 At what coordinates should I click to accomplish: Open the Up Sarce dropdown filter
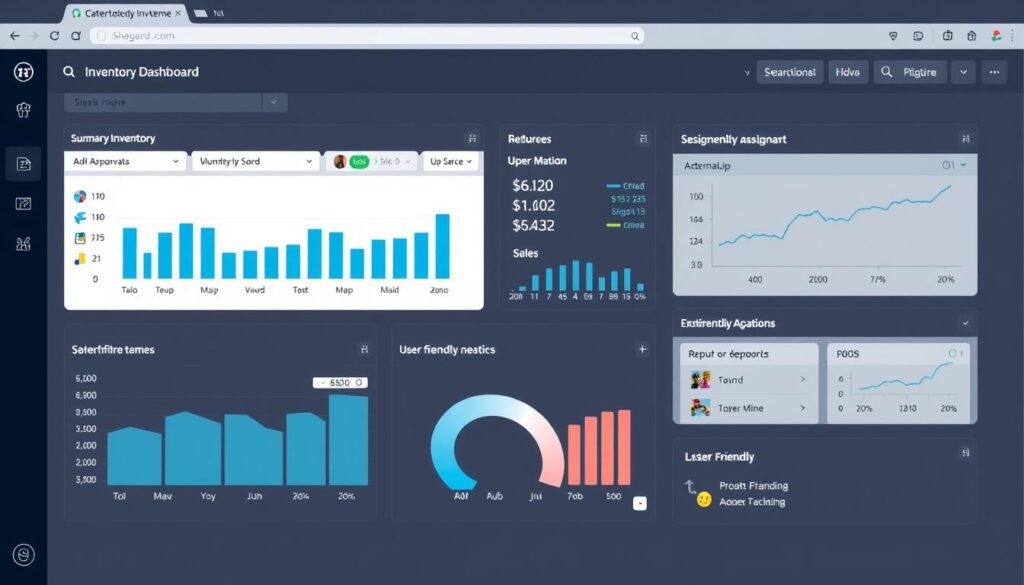[450, 160]
